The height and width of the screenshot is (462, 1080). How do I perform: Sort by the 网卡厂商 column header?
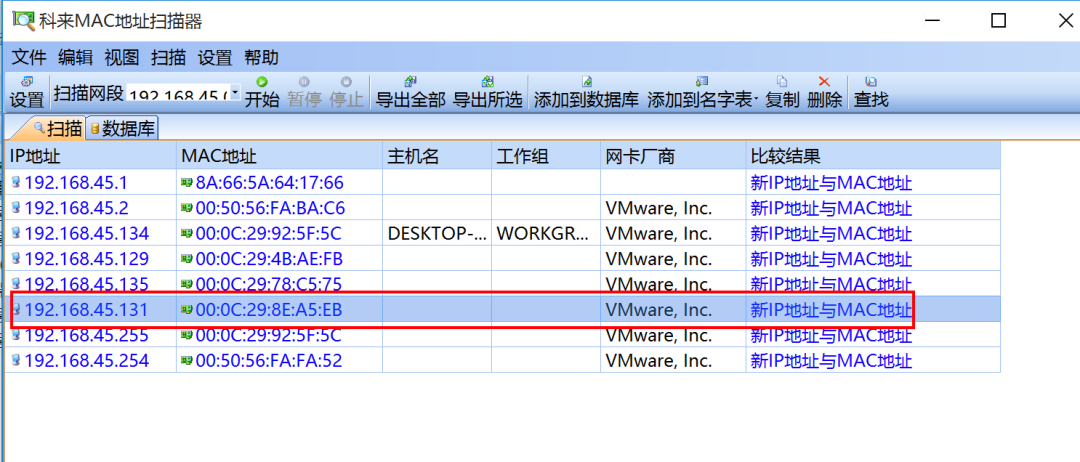[673, 156]
